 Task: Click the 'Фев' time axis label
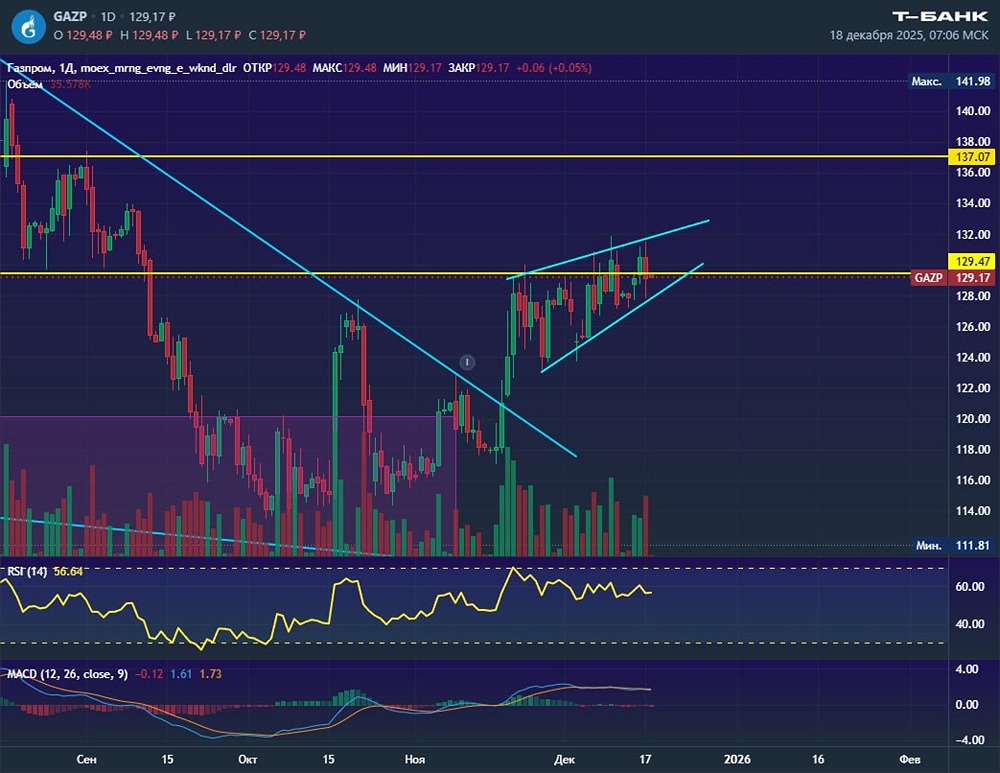[x=909, y=759]
